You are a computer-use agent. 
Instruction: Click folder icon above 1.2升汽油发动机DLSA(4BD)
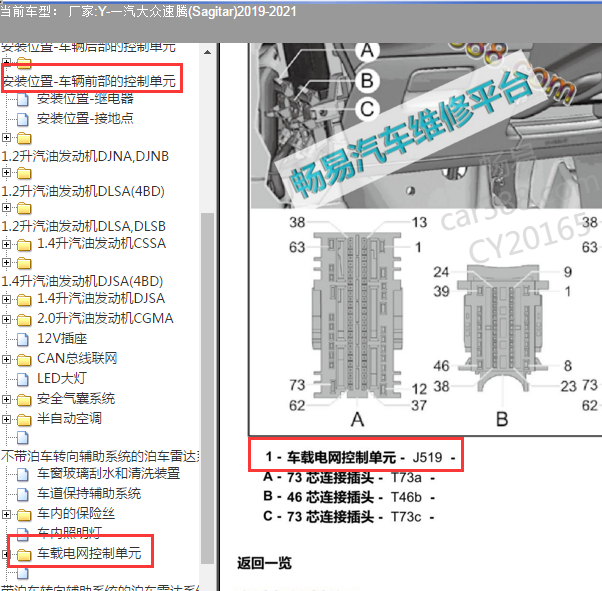pyautogui.click(x=24, y=173)
